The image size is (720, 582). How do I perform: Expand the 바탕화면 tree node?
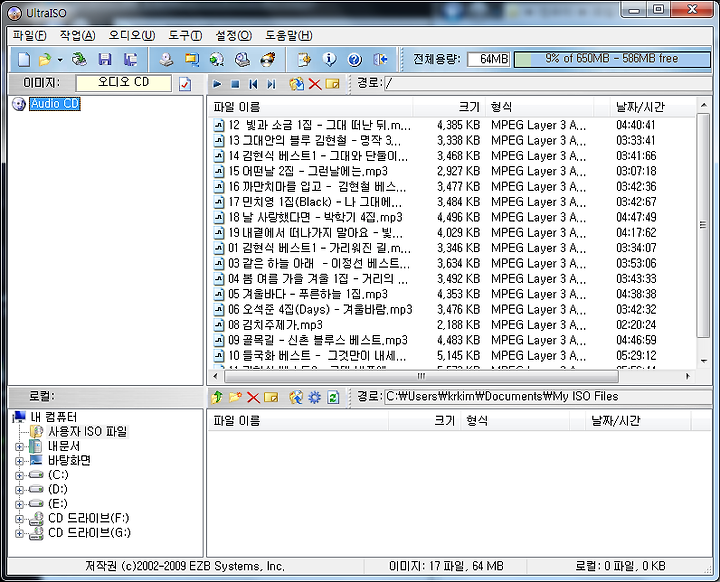[19, 461]
